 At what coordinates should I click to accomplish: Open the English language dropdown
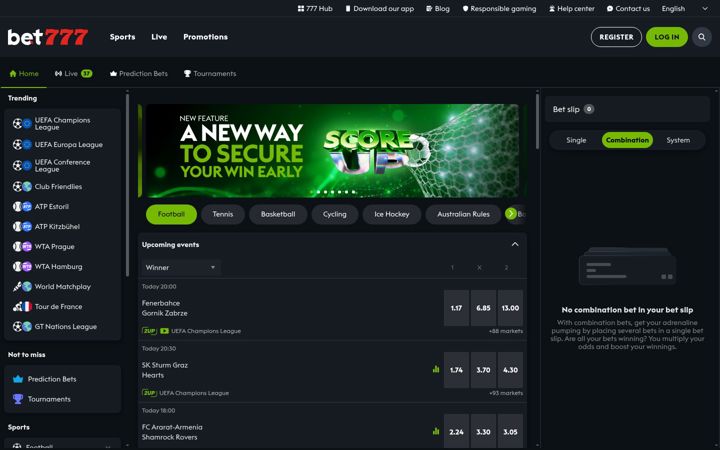click(x=685, y=9)
